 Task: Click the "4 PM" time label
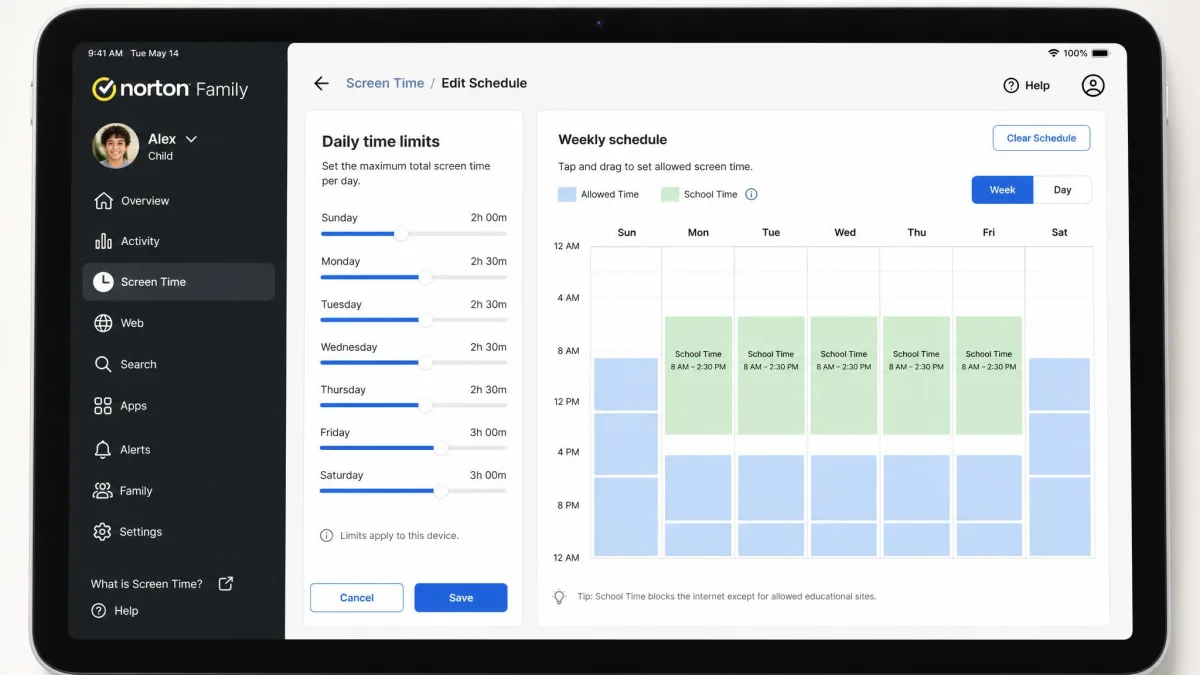[568, 452]
